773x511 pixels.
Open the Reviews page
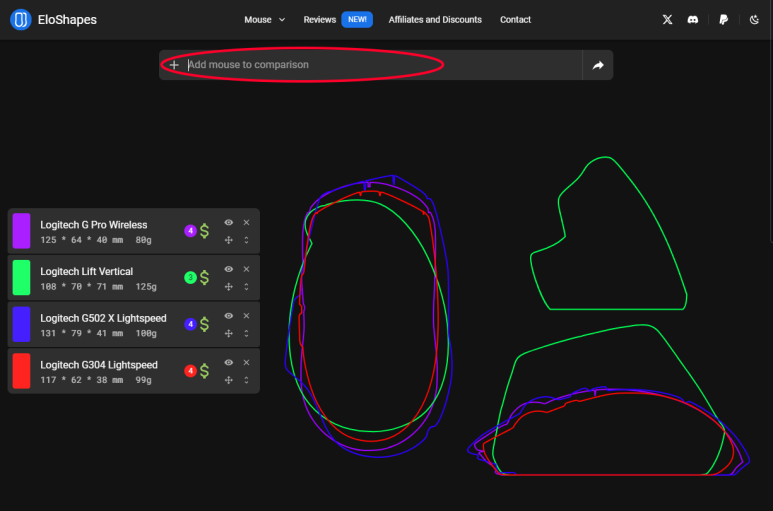pos(319,20)
